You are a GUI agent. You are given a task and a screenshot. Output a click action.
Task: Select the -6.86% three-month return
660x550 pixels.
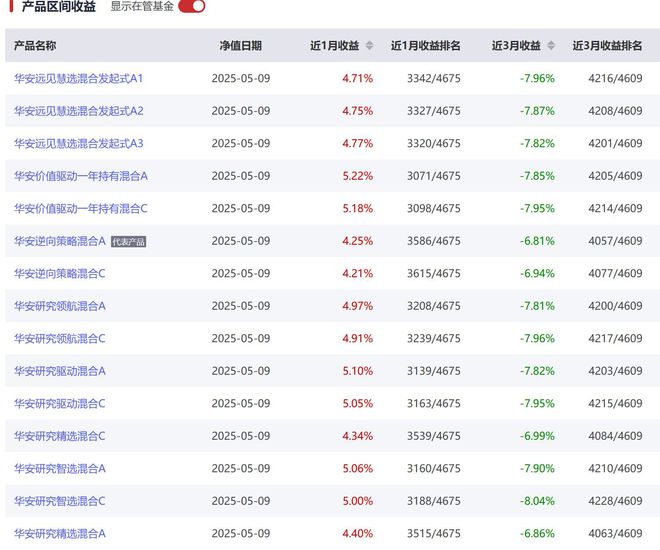click(538, 534)
